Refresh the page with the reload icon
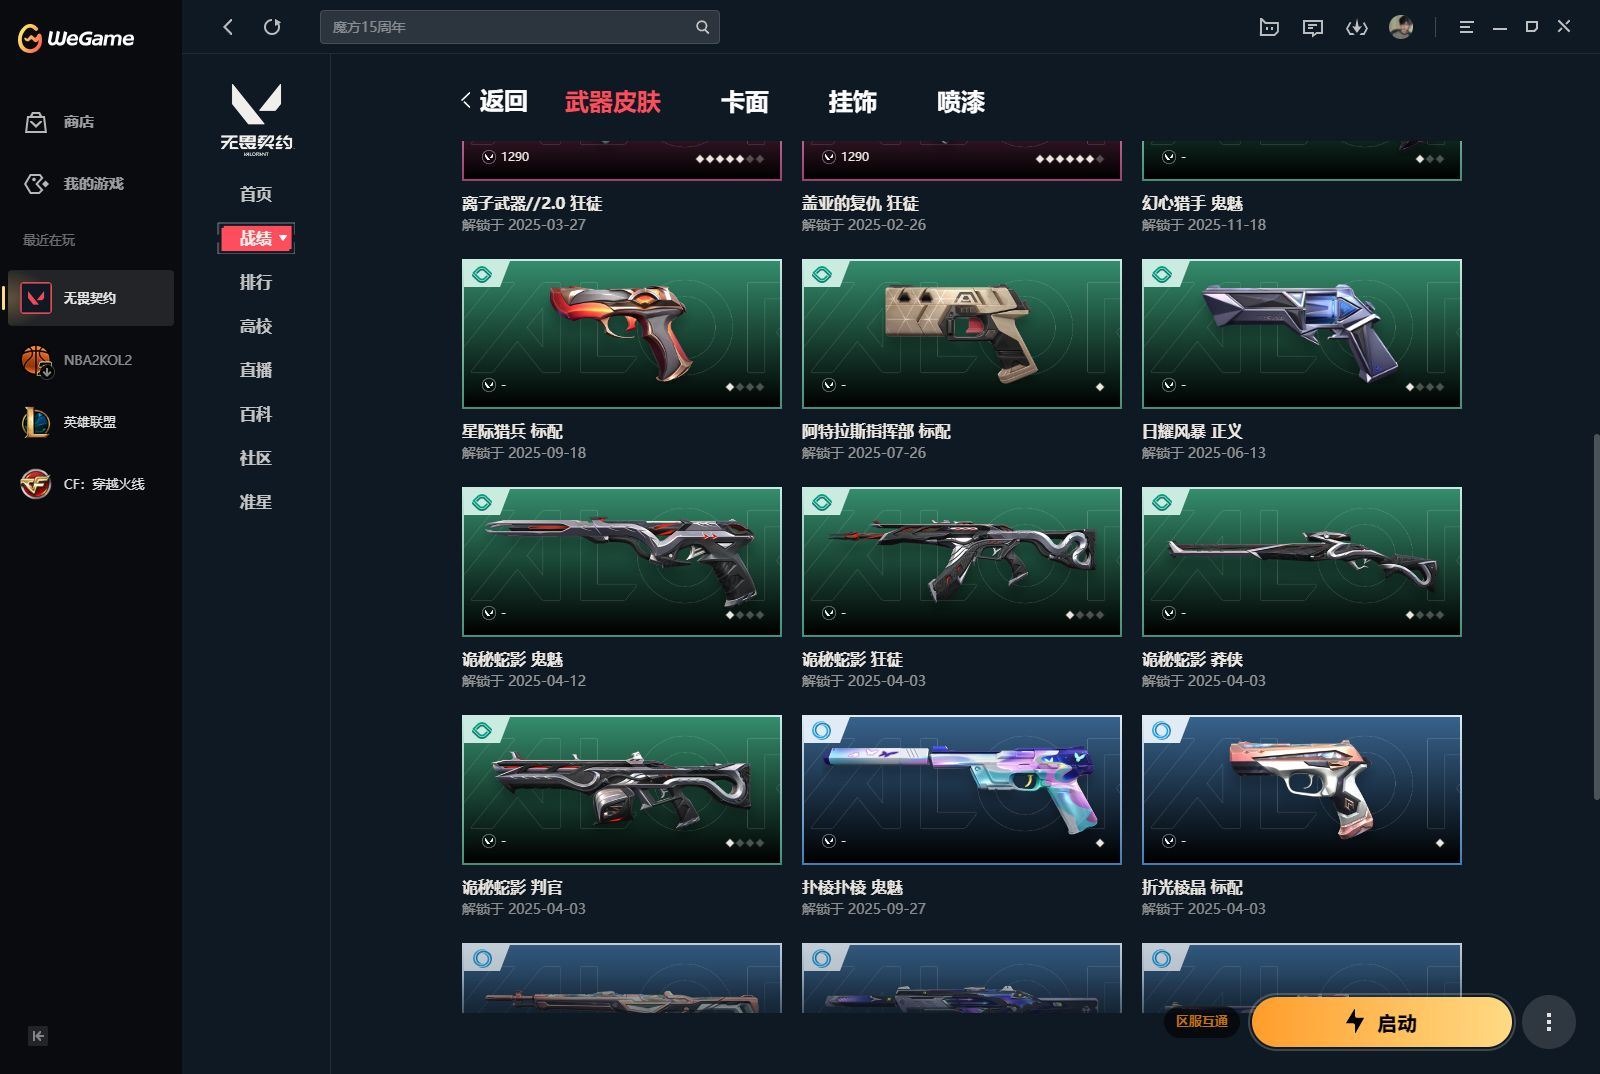This screenshot has height=1074, width=1600. click(272, 27)
